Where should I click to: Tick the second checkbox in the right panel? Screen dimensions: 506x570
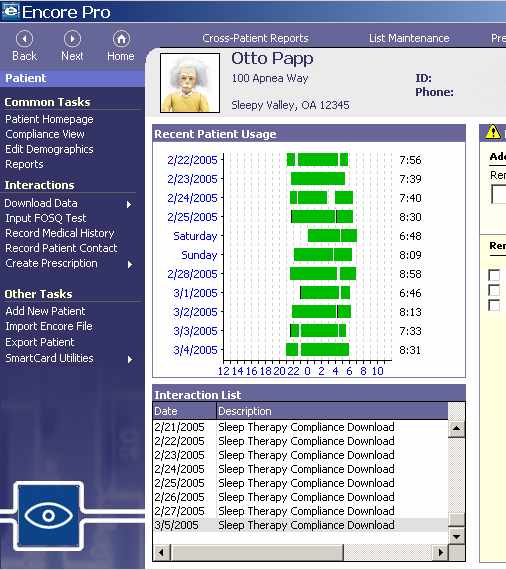494,290
